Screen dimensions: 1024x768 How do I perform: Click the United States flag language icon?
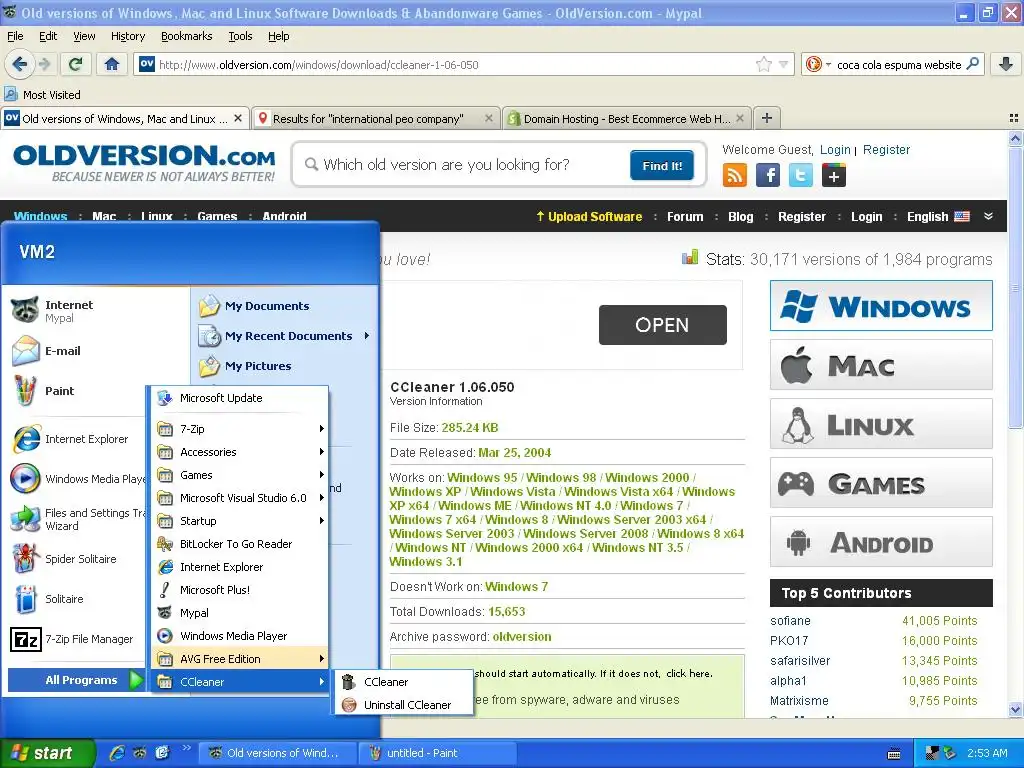pos(962,216)
